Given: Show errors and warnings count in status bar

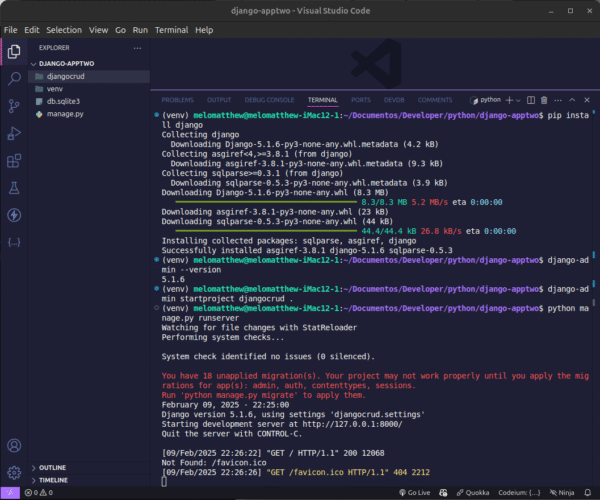Looking at the screenshot, I should click(39, 493).
